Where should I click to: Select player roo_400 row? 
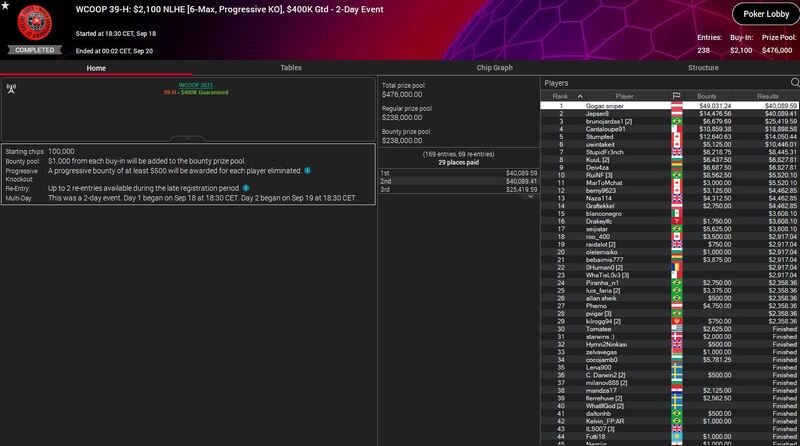670,237
